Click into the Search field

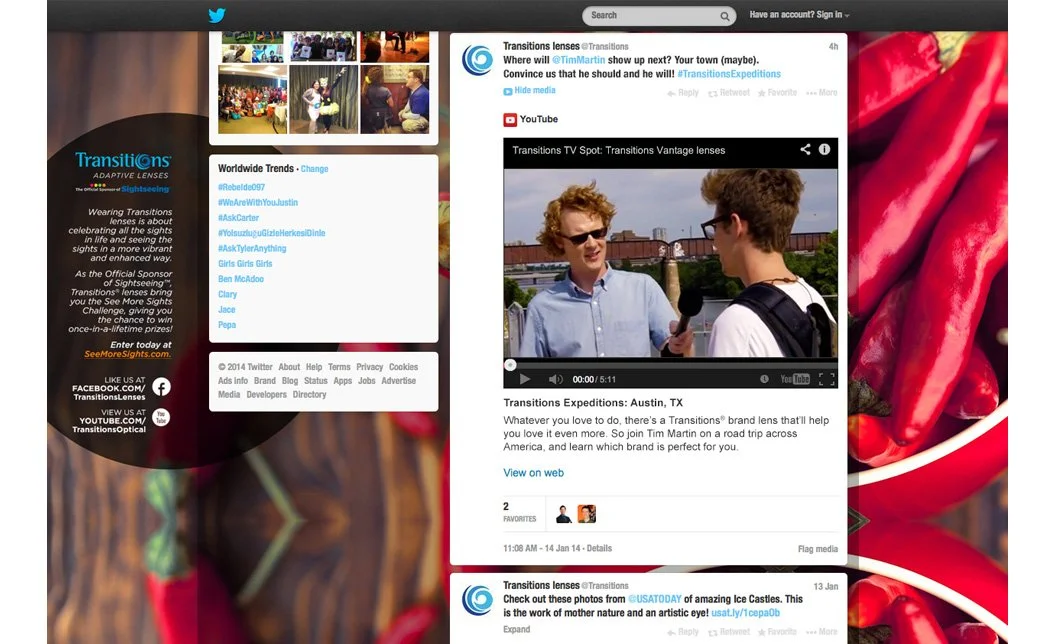click(659, 15)
